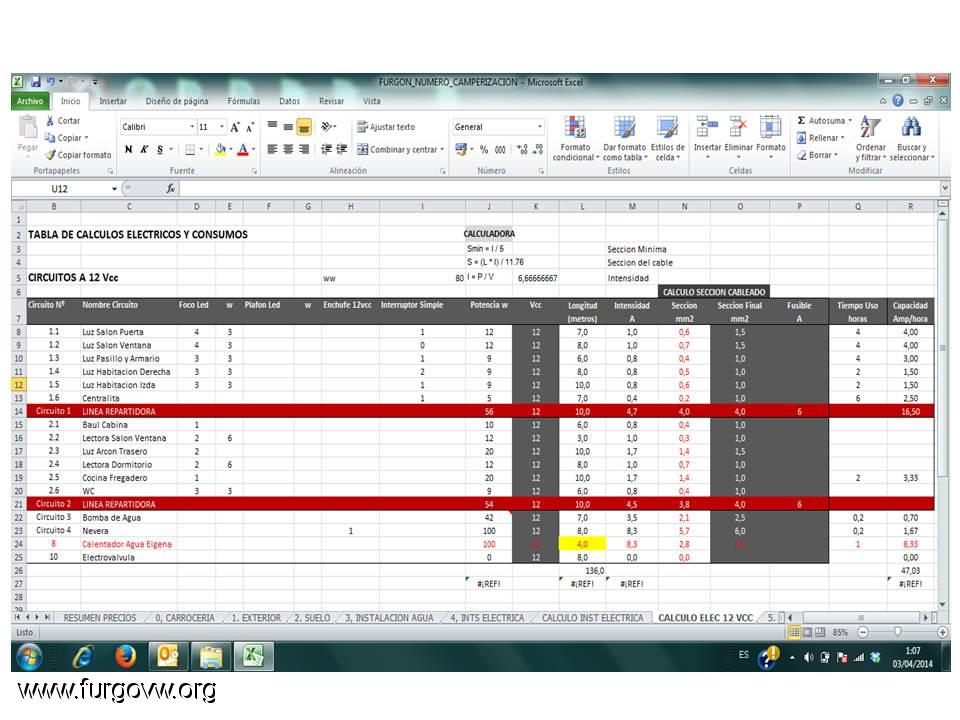Toggle italic K formatting
The width and height of the screenshot is (960, 720).
pos(144,149)
